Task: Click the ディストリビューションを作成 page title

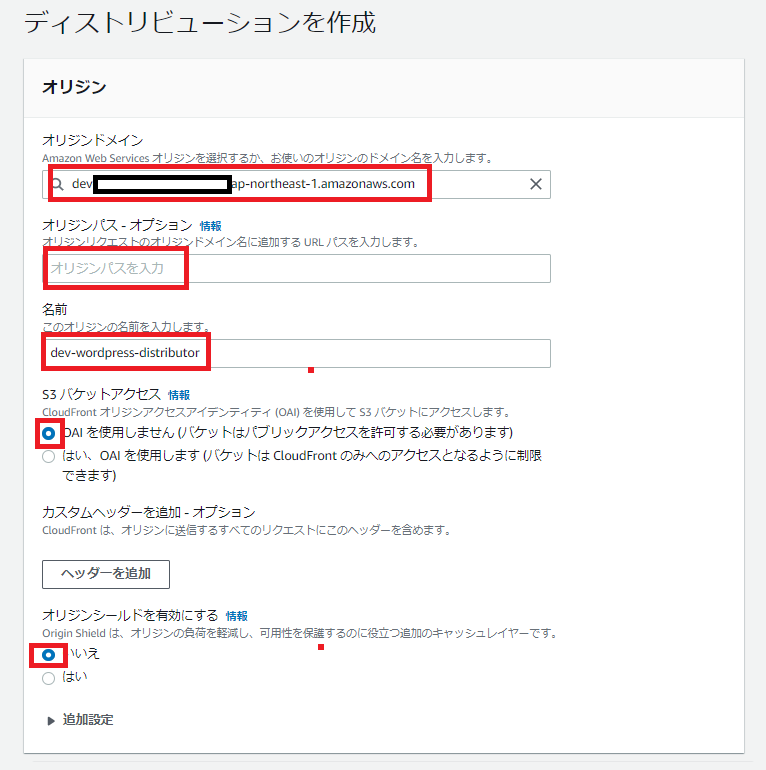Action: (x=200, y=22)
